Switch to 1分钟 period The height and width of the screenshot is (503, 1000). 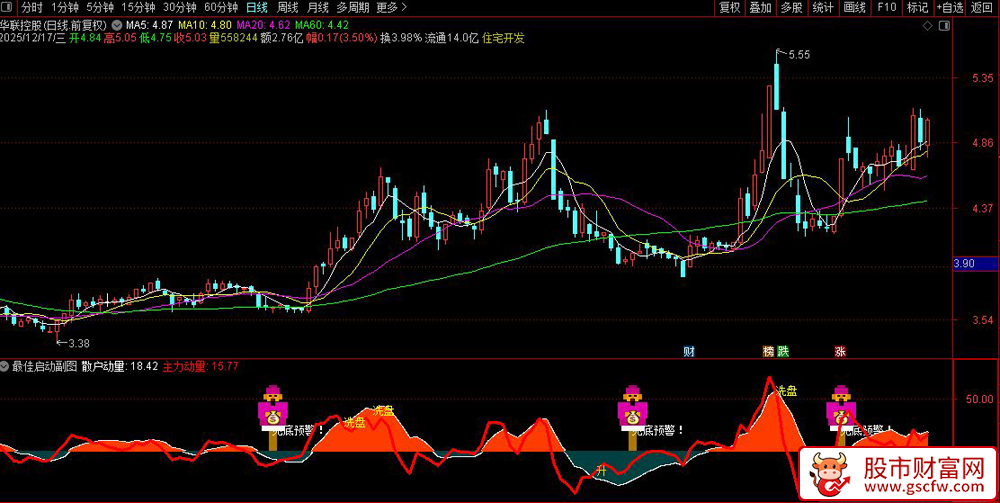pos(64,8)
